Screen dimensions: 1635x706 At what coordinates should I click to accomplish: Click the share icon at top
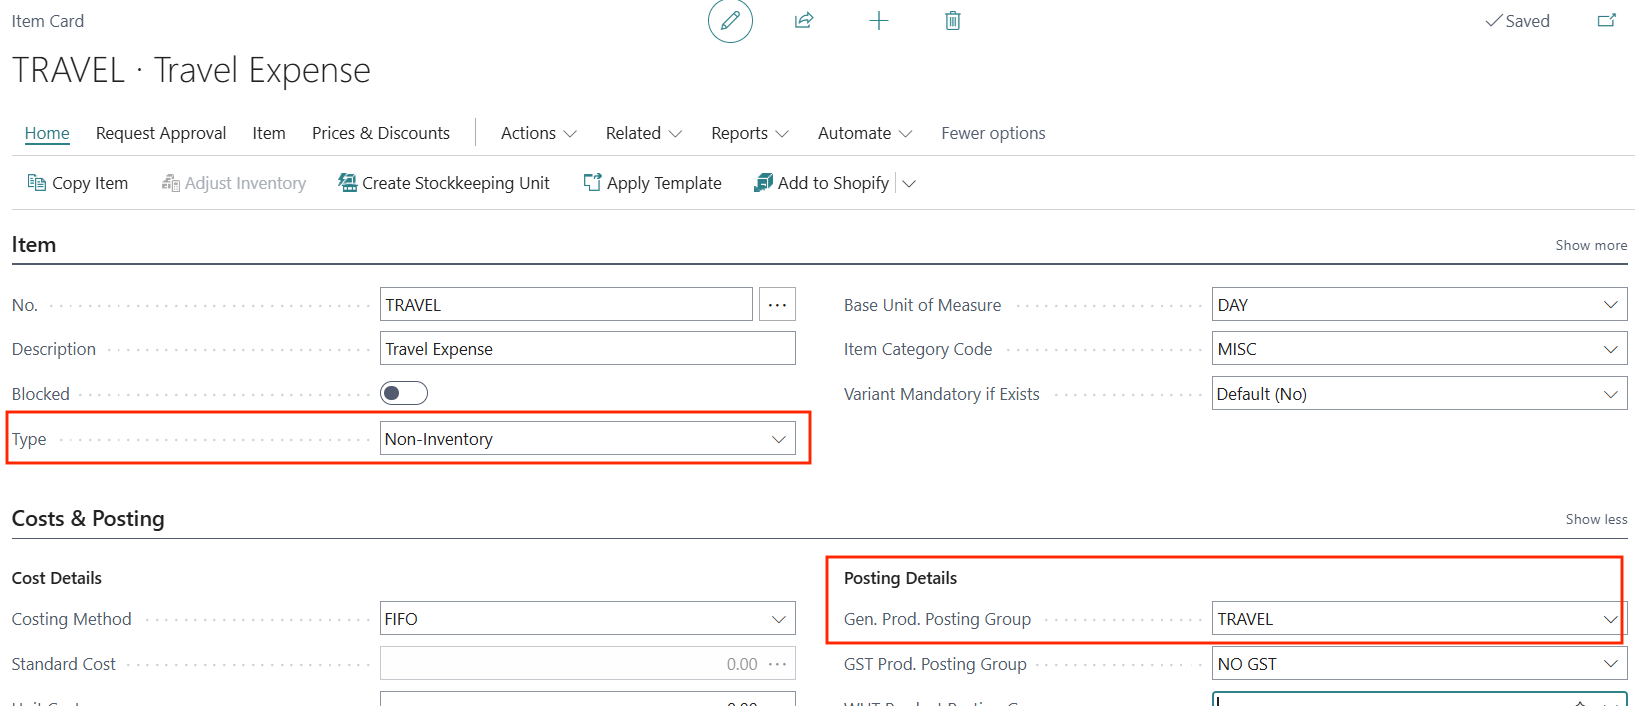click(804, 21)
